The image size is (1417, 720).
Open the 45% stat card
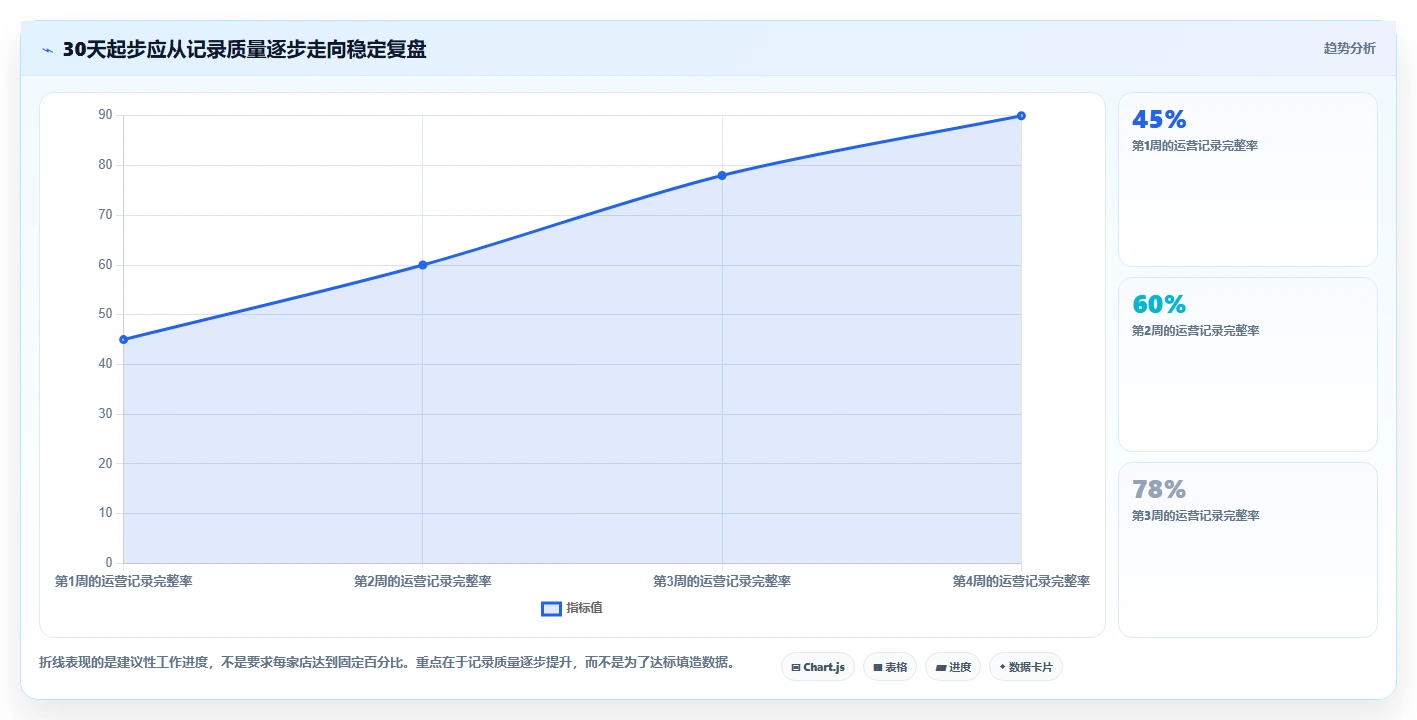tap(1247, 180)
